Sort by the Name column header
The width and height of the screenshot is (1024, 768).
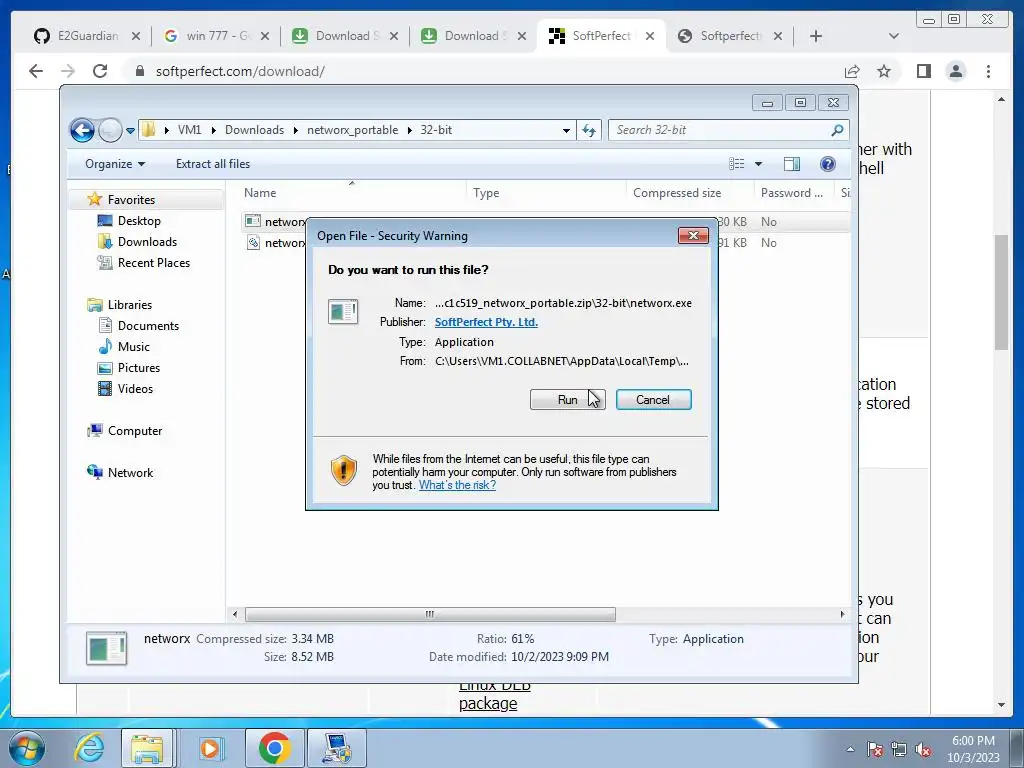point(260,193)
